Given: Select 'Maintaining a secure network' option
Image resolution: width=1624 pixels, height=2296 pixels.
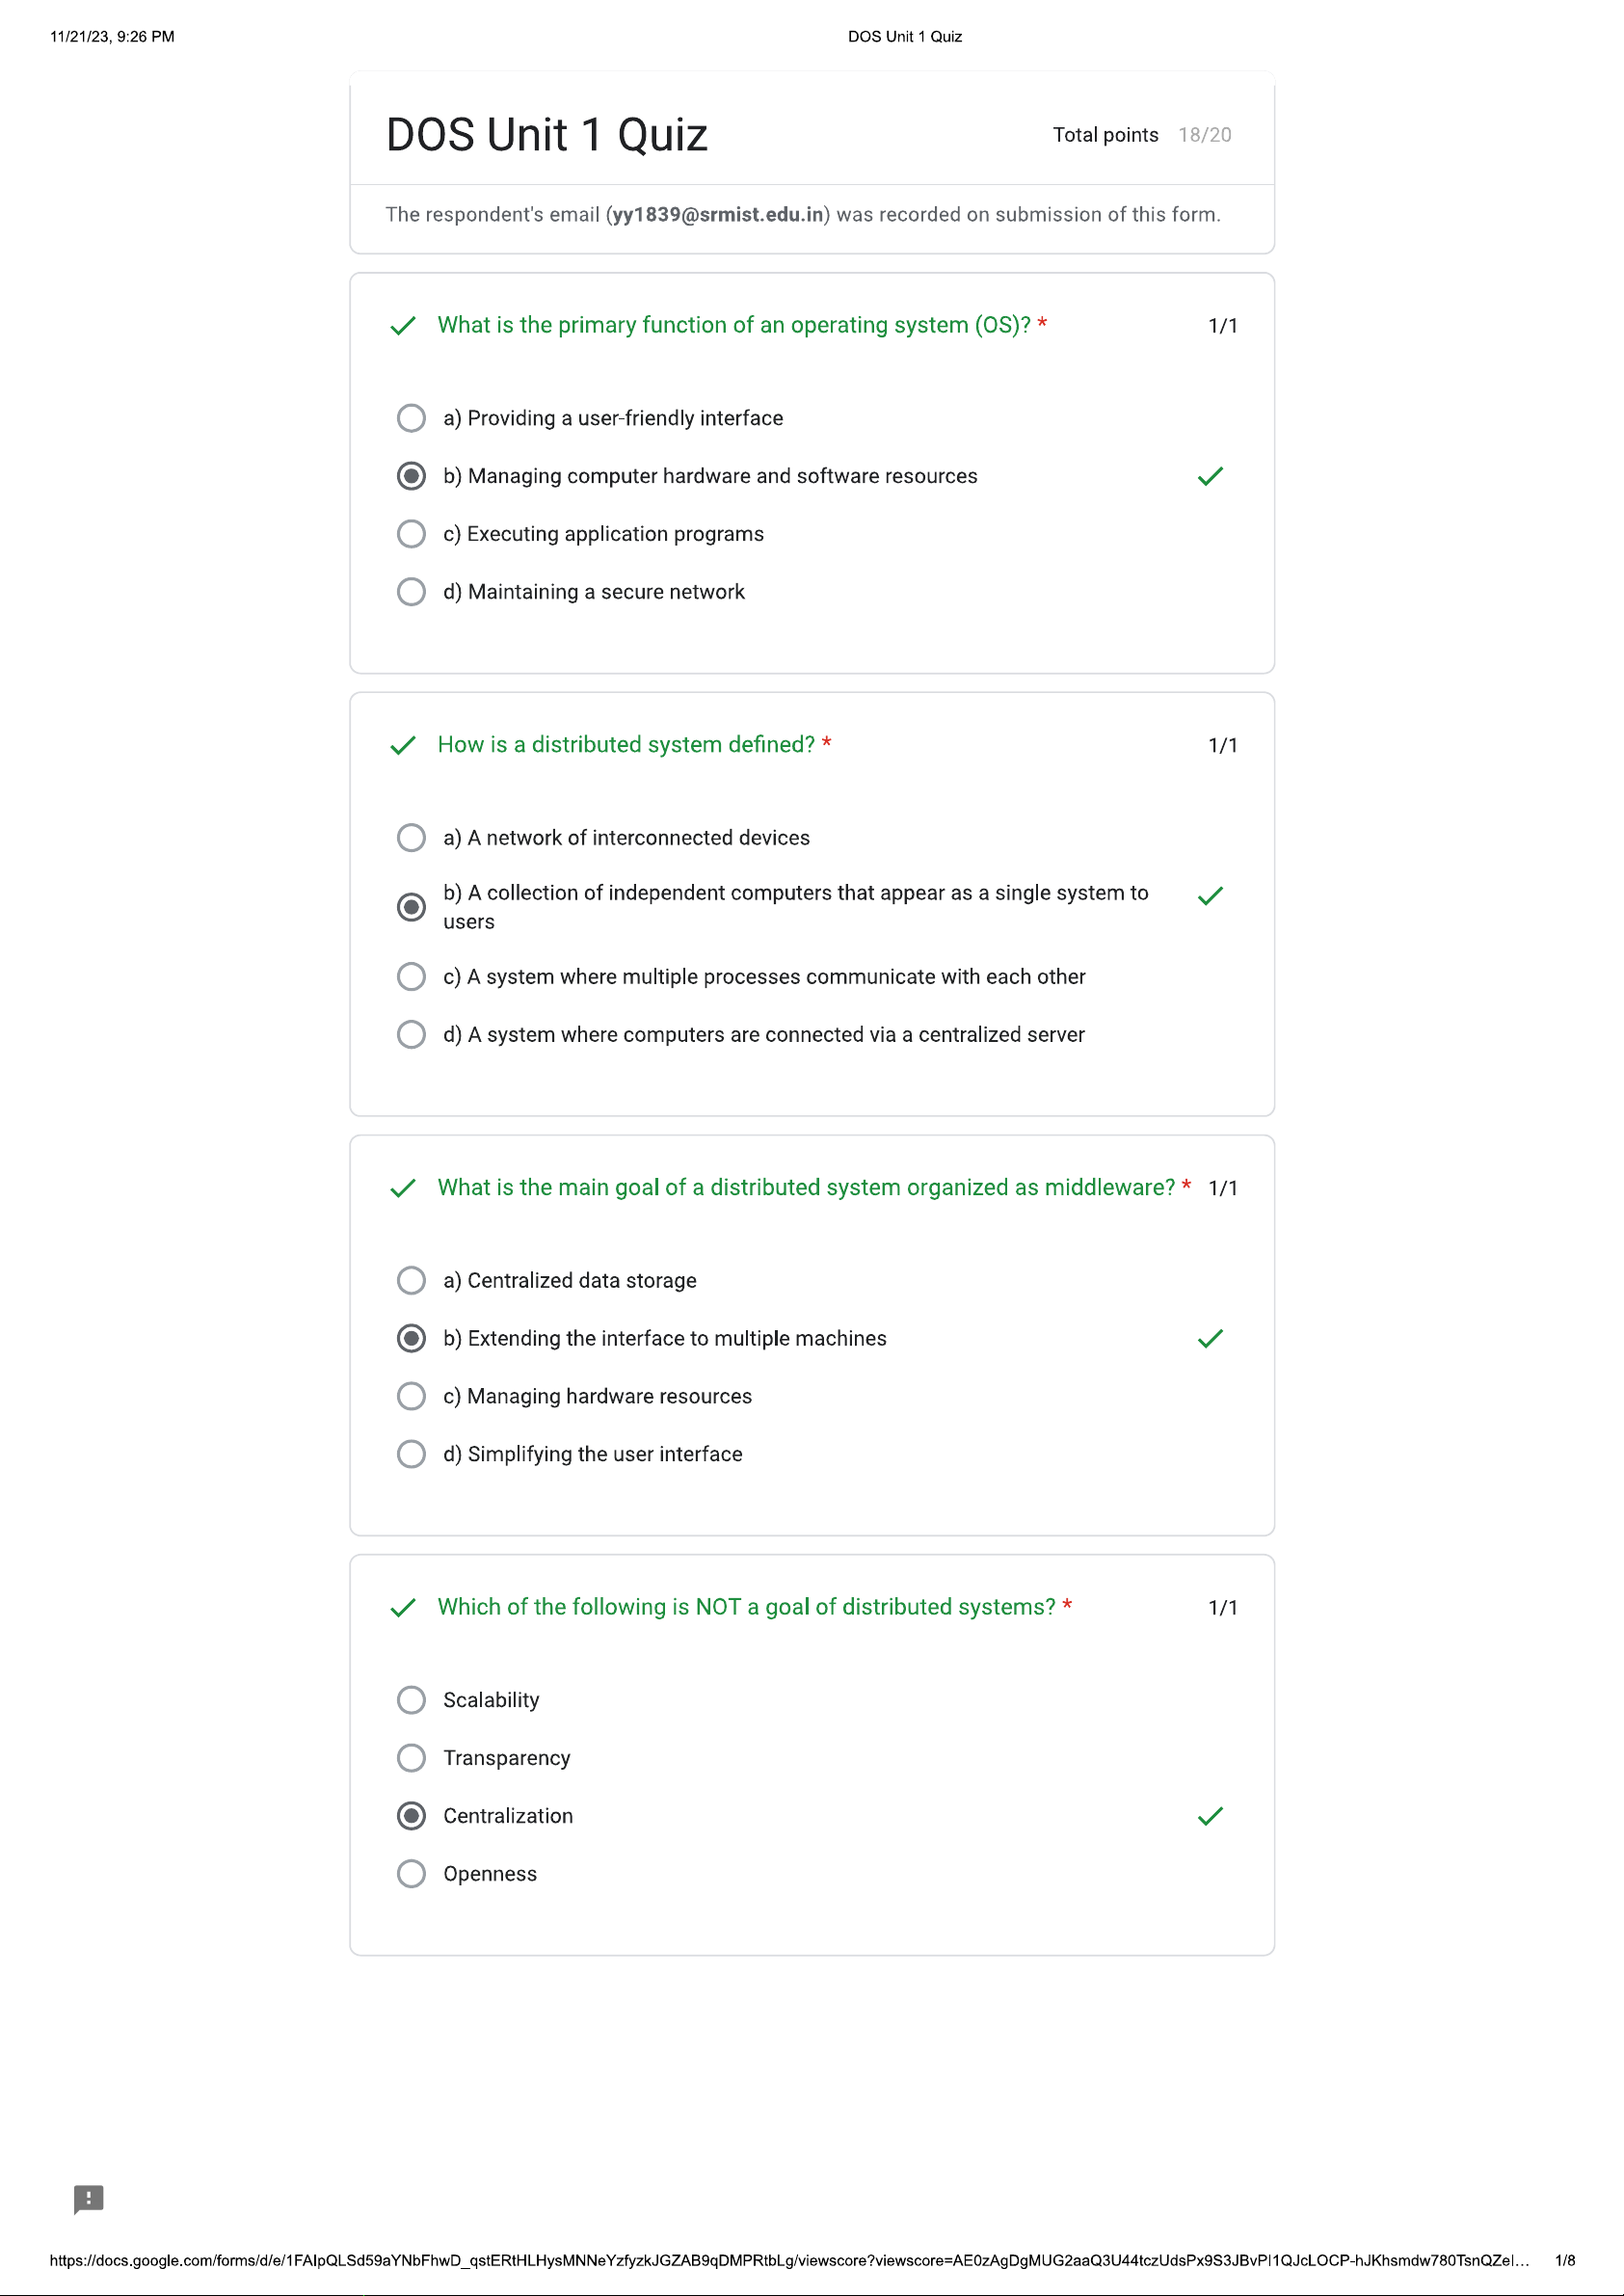Looking at the screenshot, I should click(411, 592).
